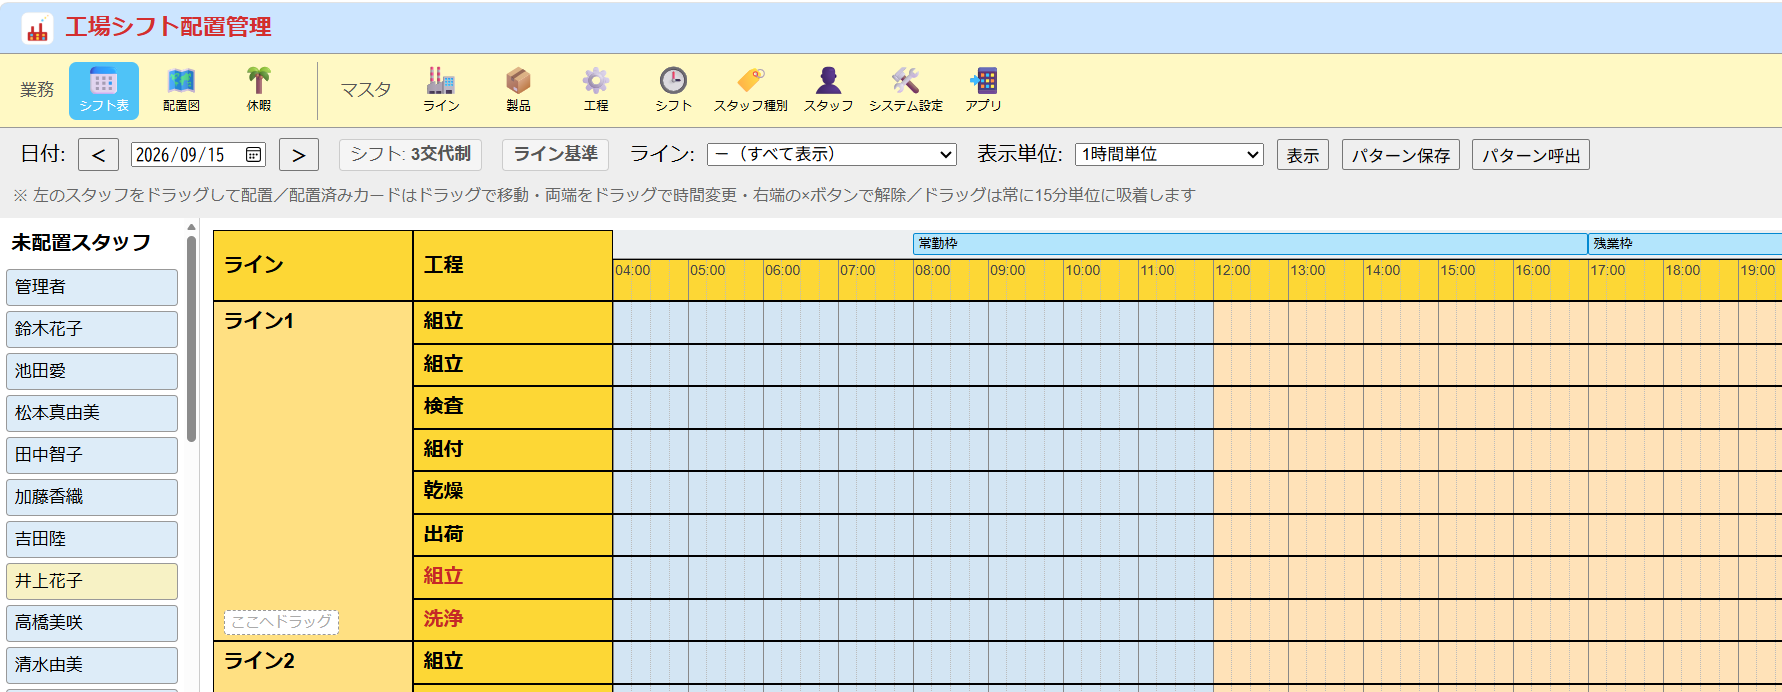Click the 検査 process row
Image resolution: width=1782 pixels, height=692 pixels.
coord(513,407)
